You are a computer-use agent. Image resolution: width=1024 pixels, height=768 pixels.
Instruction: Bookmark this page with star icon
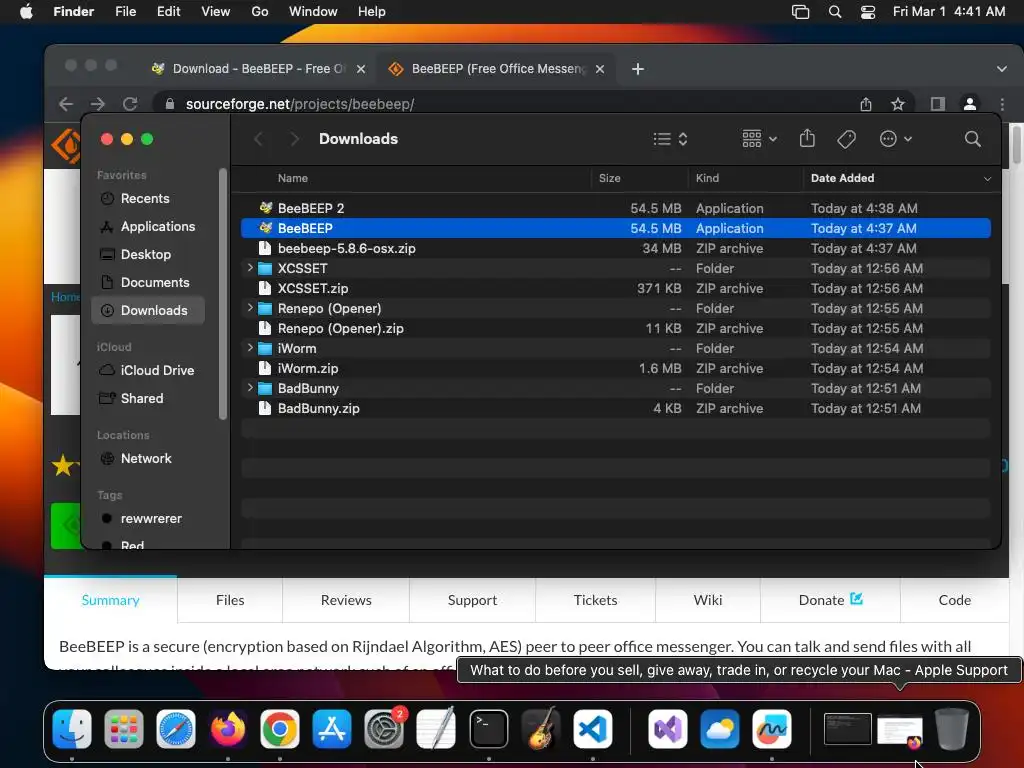(x=898, y=104)
